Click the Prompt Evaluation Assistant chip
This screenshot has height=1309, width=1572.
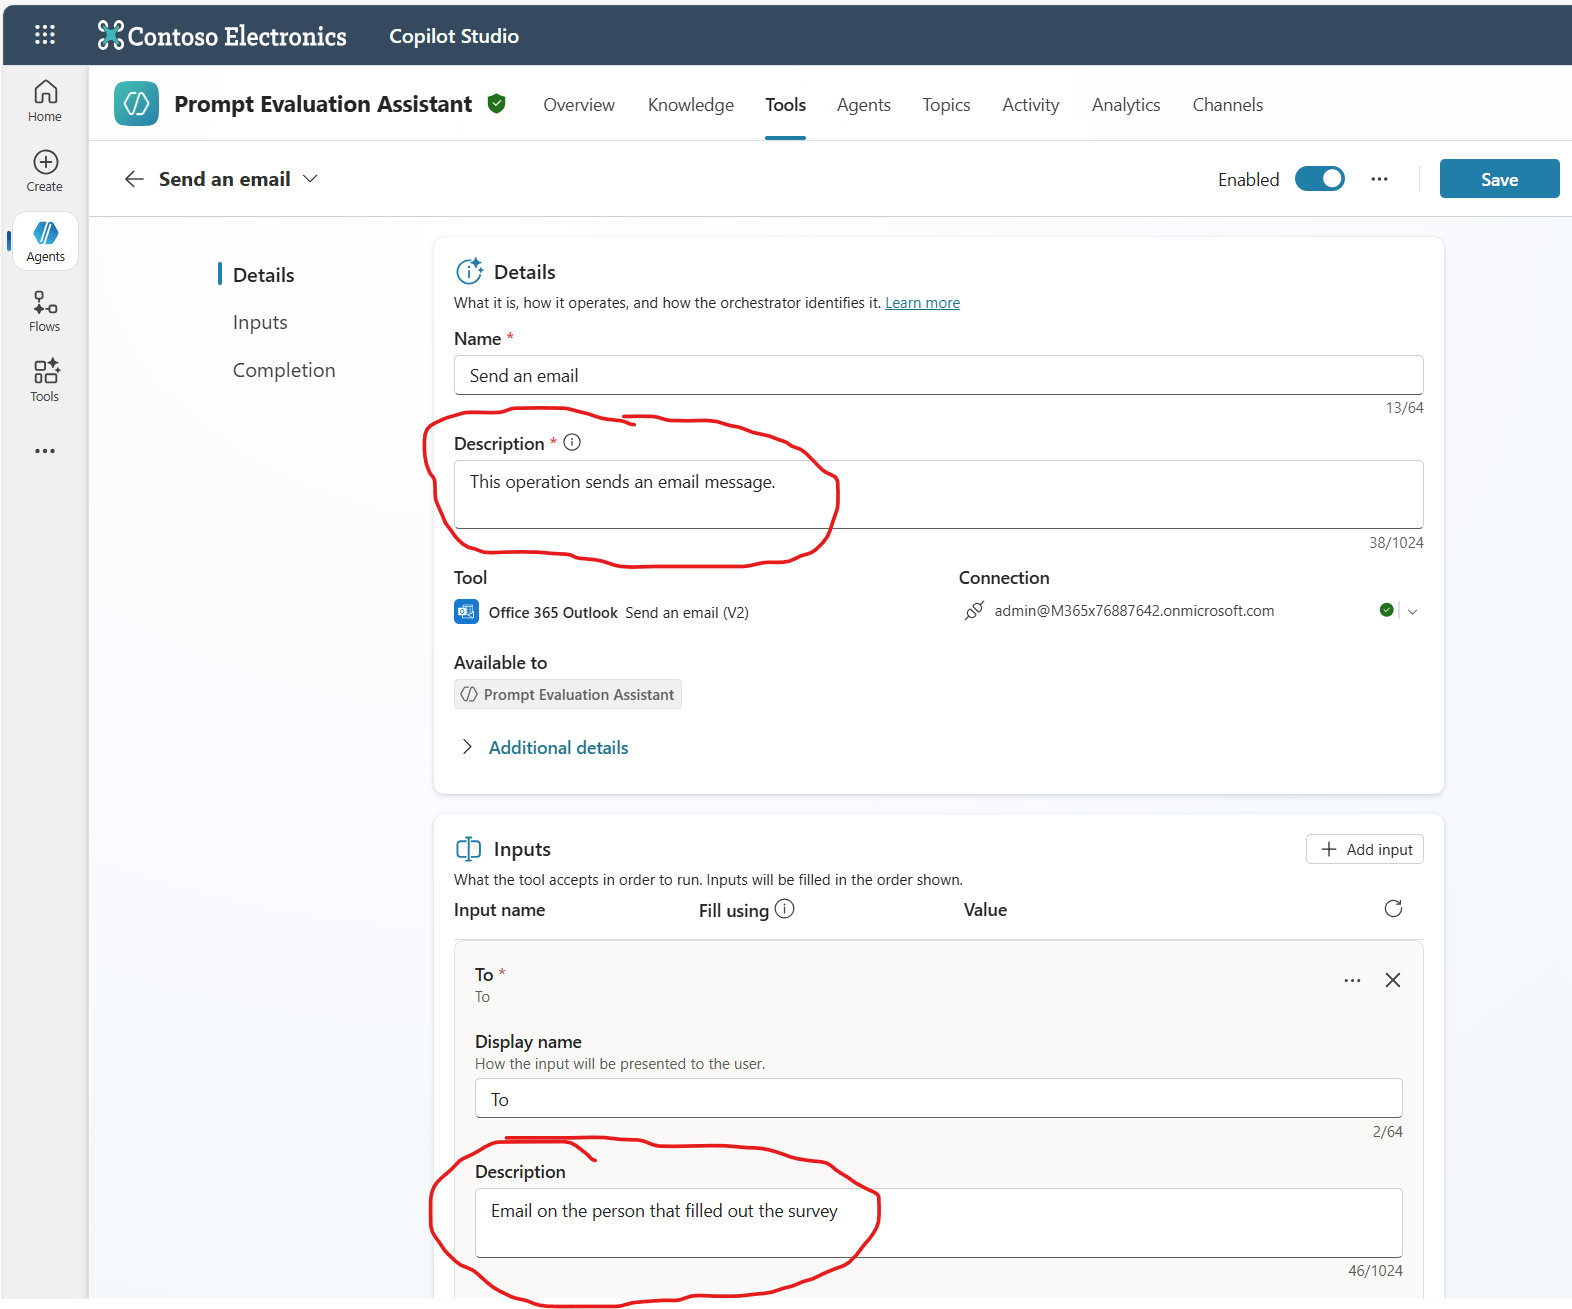(x=568, y=694)
